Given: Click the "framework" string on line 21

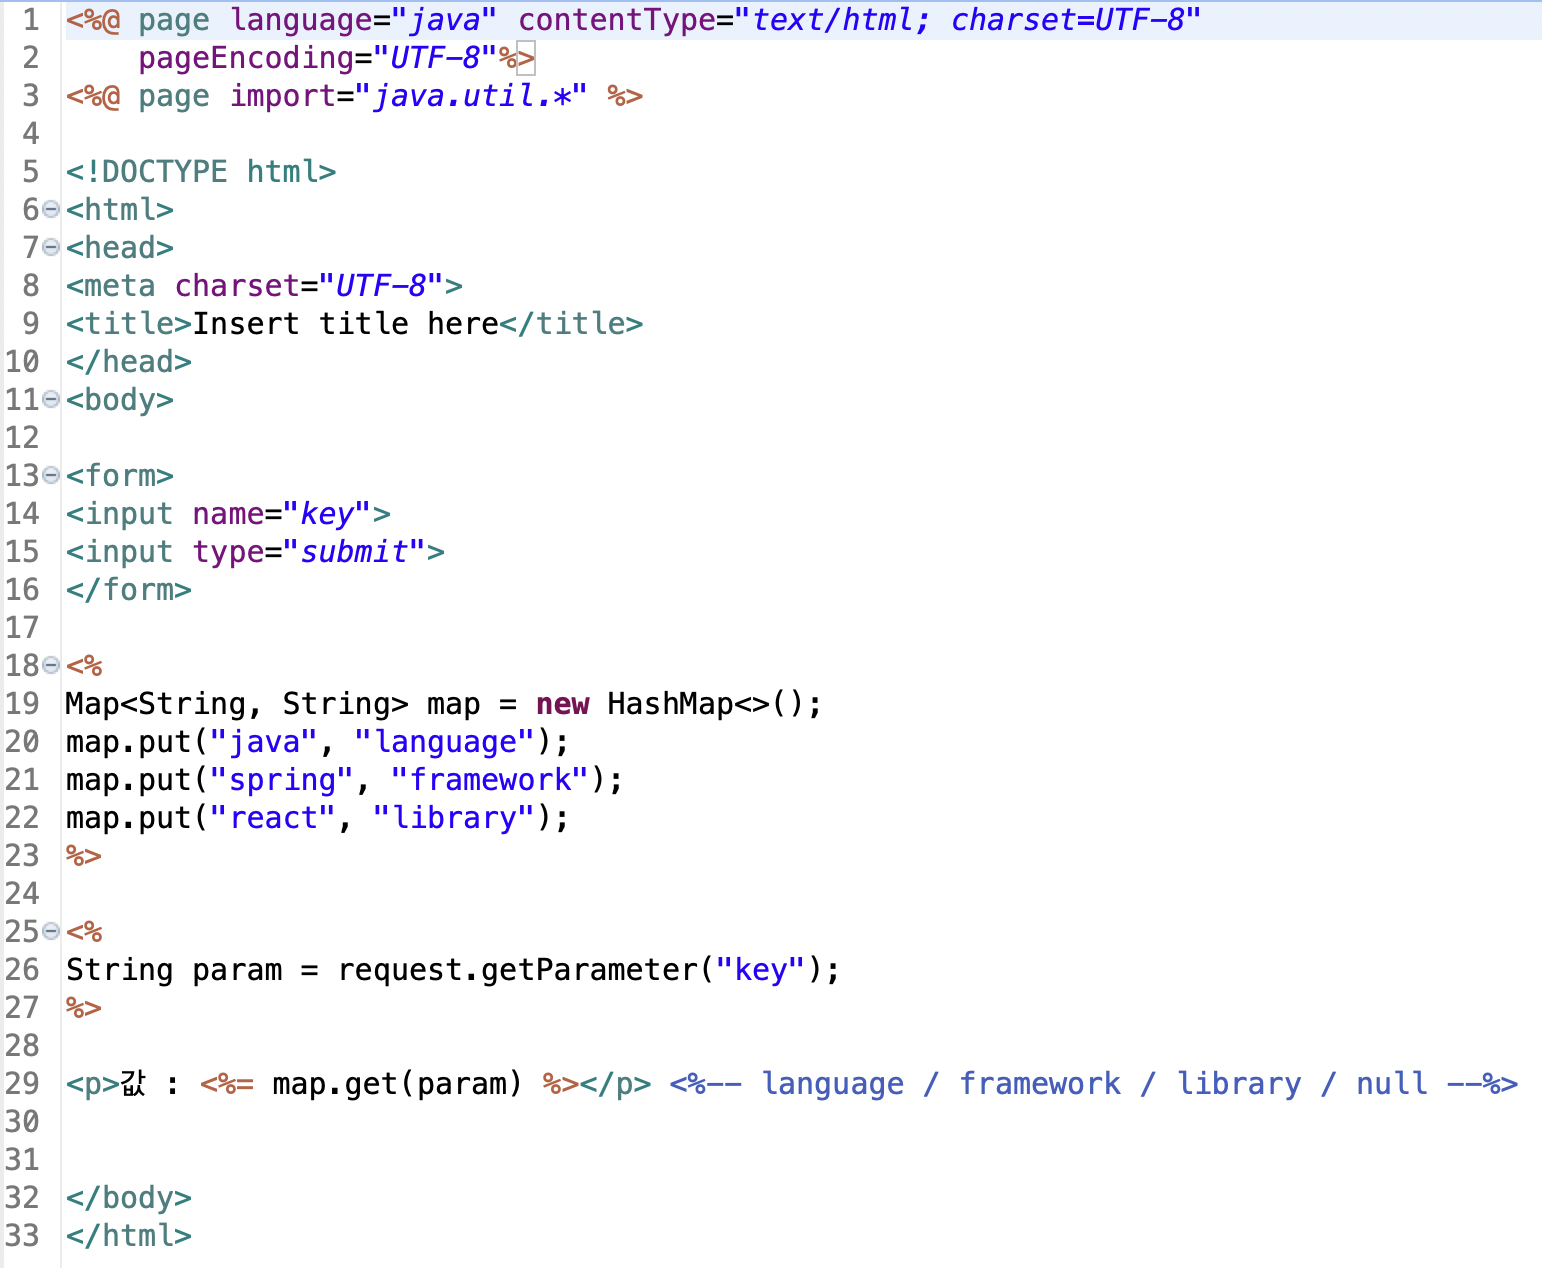Looking at the screenshot, I should coord(490,780).
